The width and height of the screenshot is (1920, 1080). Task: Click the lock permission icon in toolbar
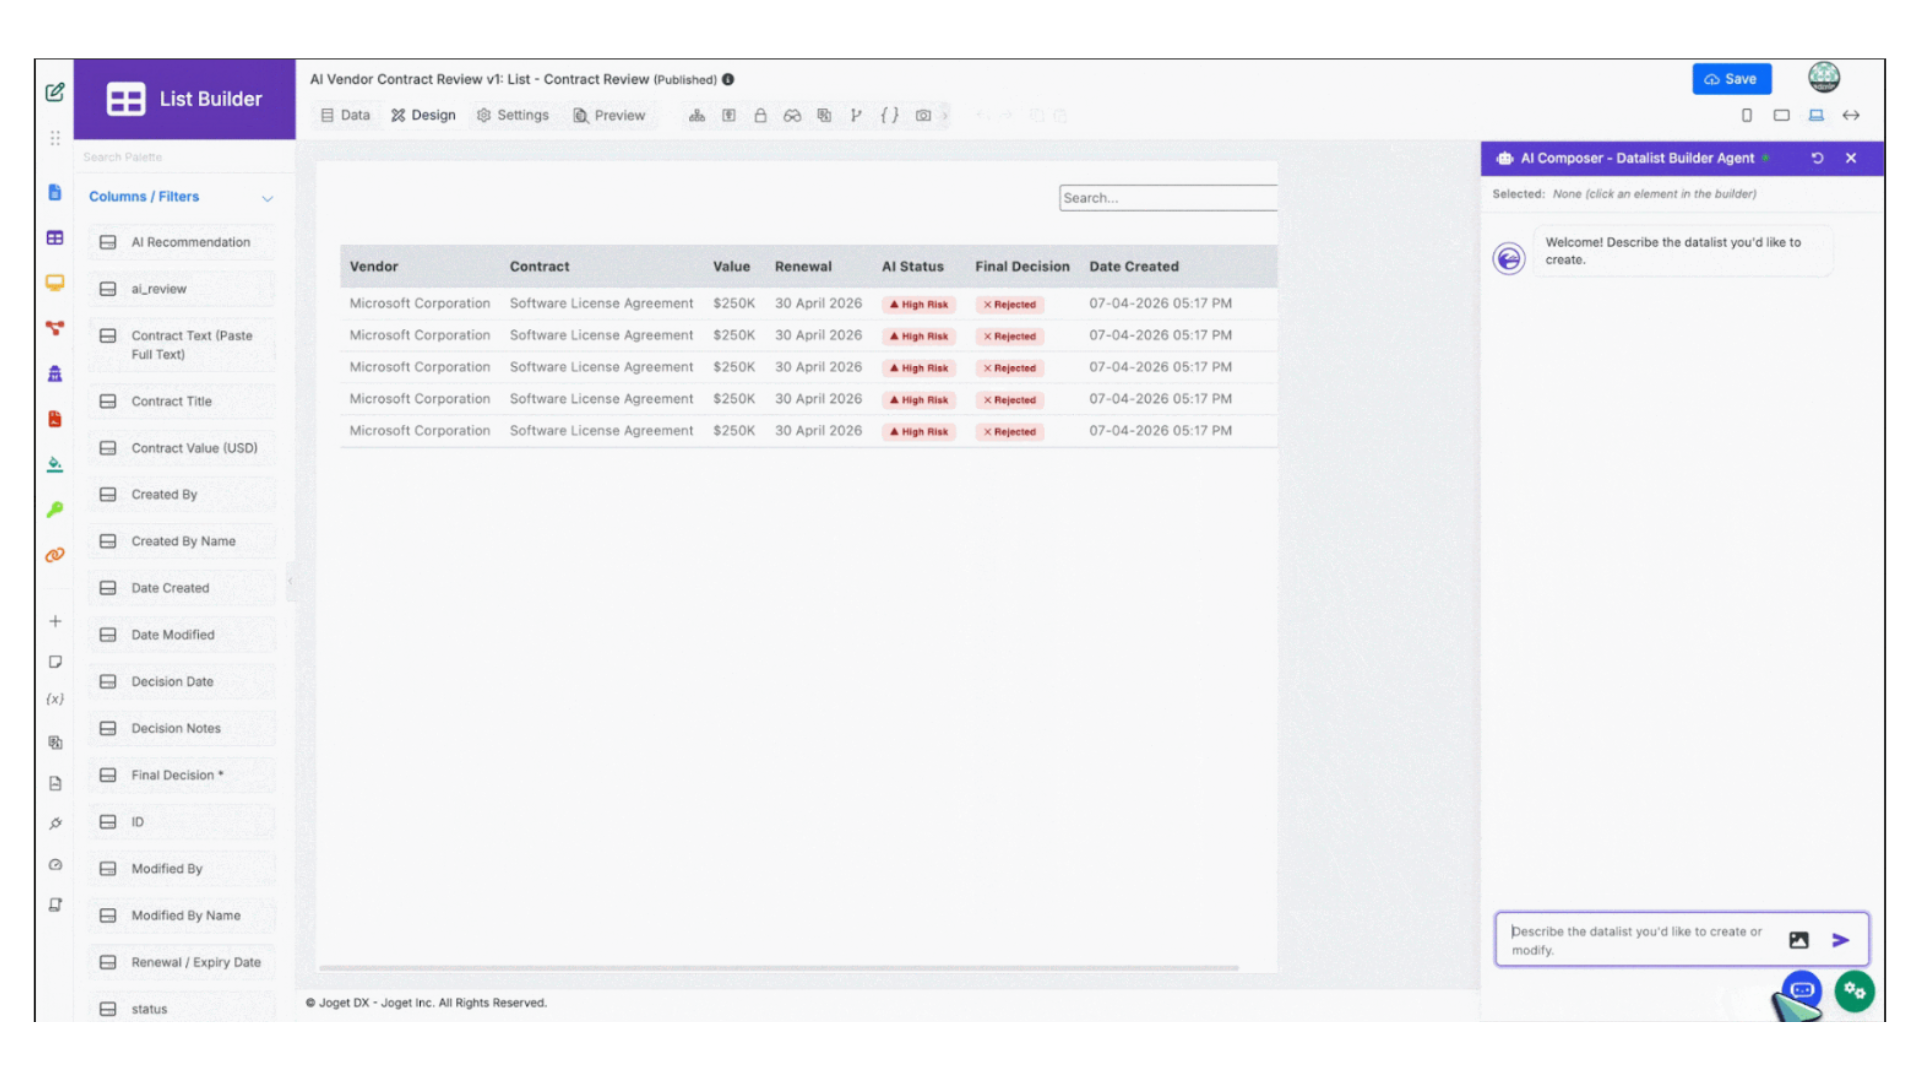(x=760, y=115)
